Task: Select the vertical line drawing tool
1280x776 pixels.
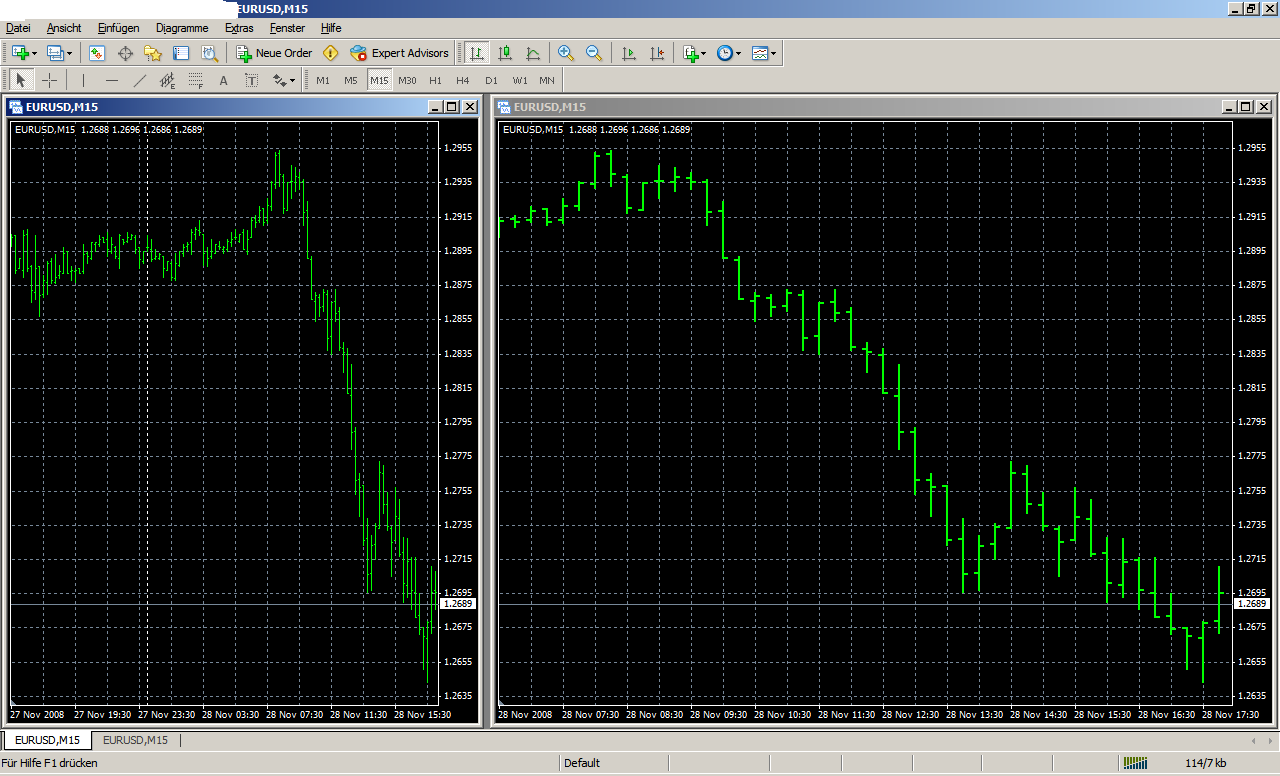Action: click(83, 80)
